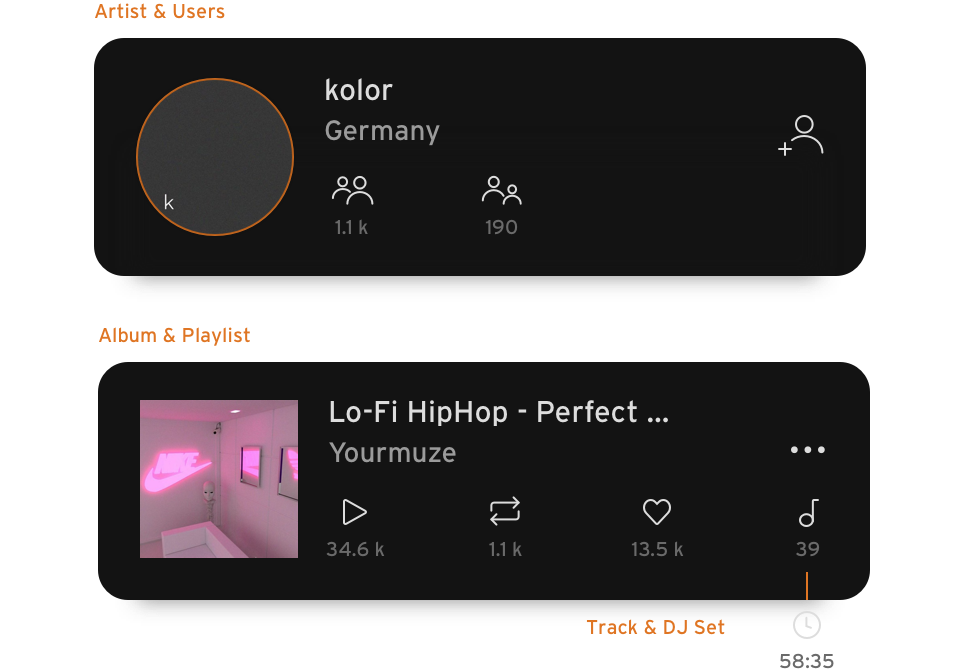The image size is (964, 672).
Task: Open kolor's circular profile avatar
Action: click(x=215, y=157)
